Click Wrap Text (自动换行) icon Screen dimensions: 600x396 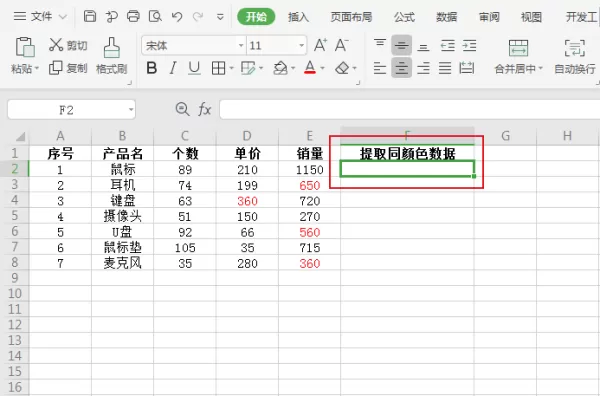[575, 48]
